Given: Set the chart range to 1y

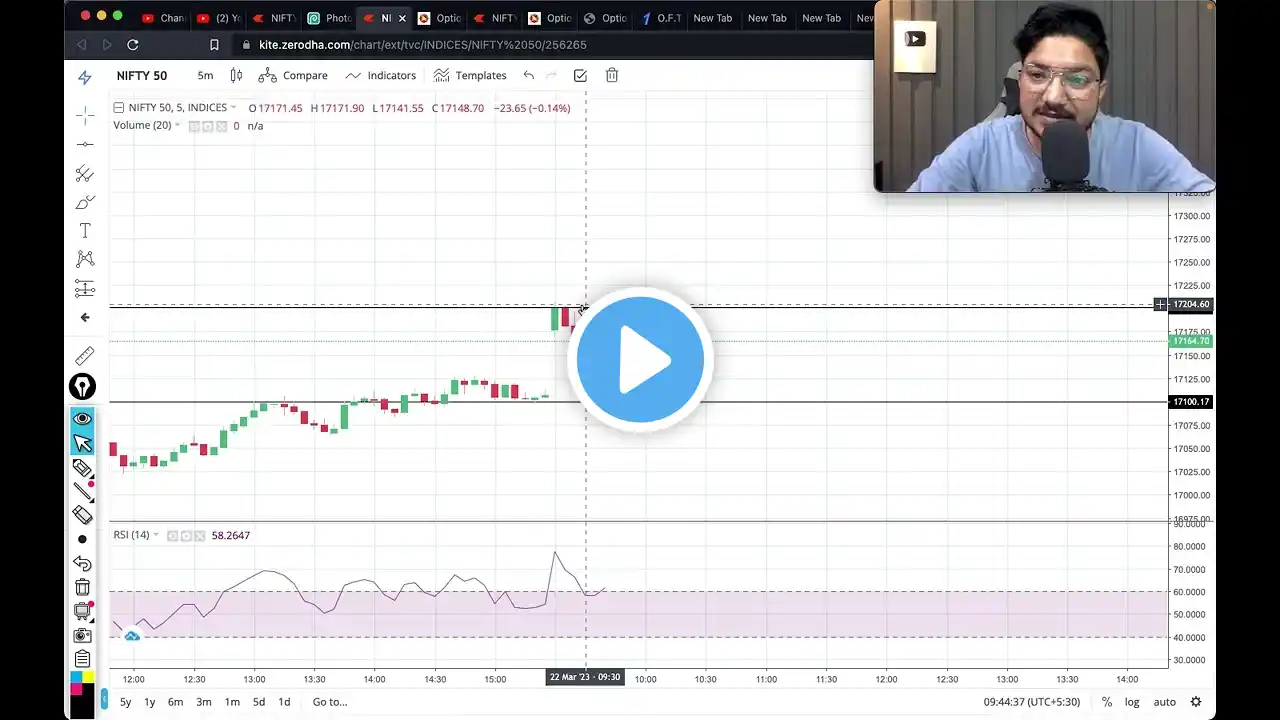Looking at the screenshot, I should click(x=150, y=702).
